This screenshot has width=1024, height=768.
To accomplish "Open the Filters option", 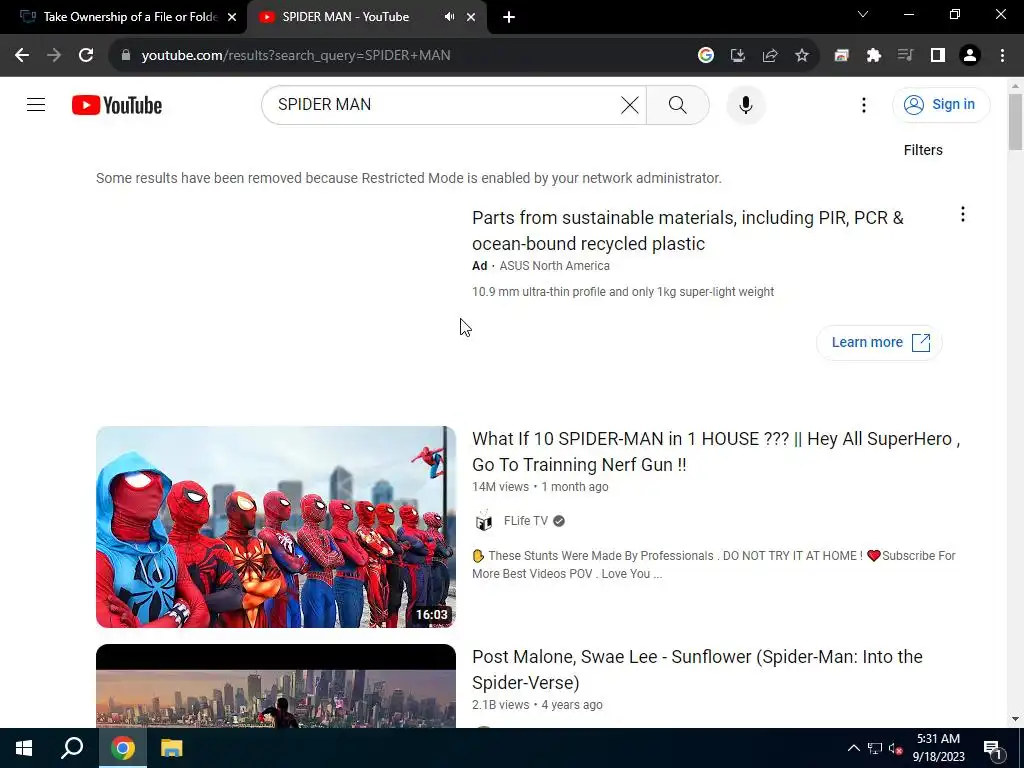I will click(x=923, y=150).
